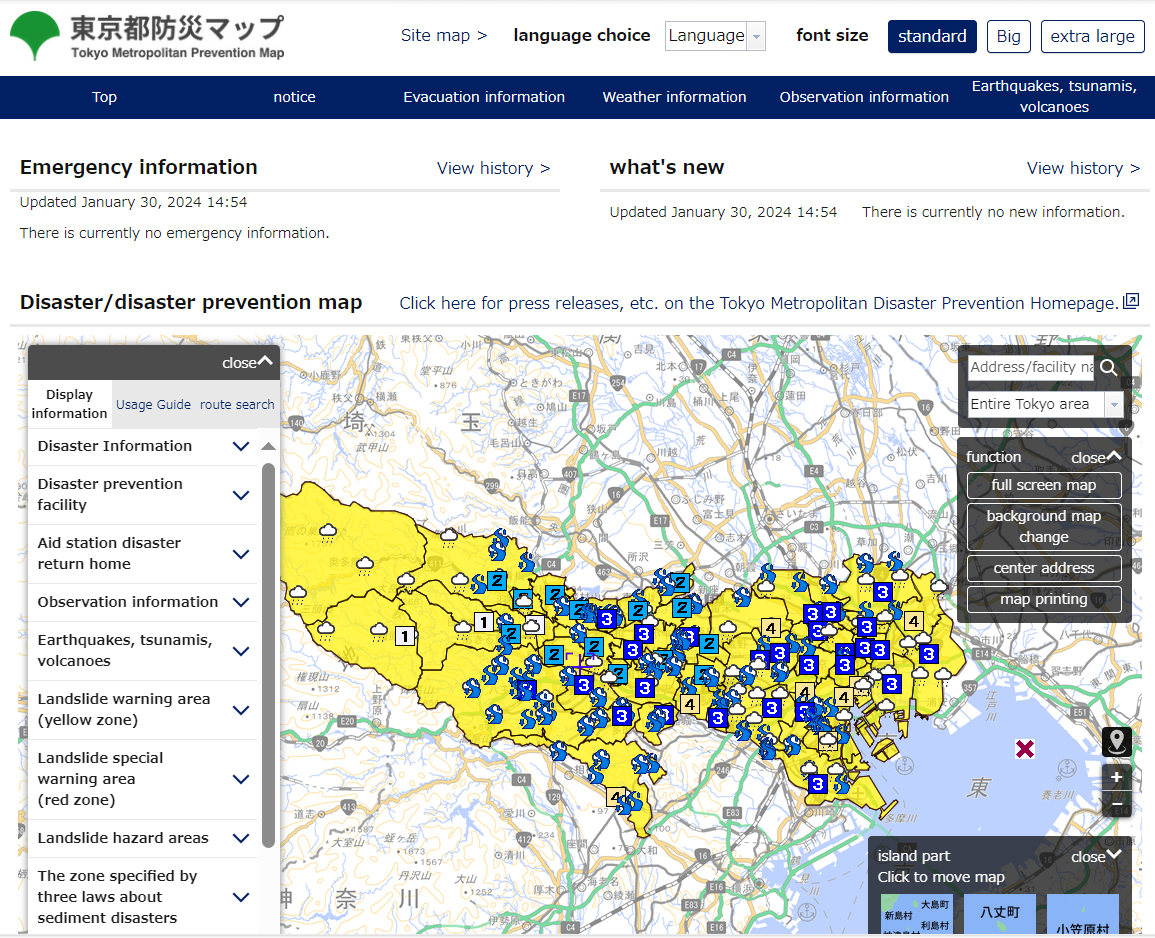Open View history under Emergency information

point(493,168)
